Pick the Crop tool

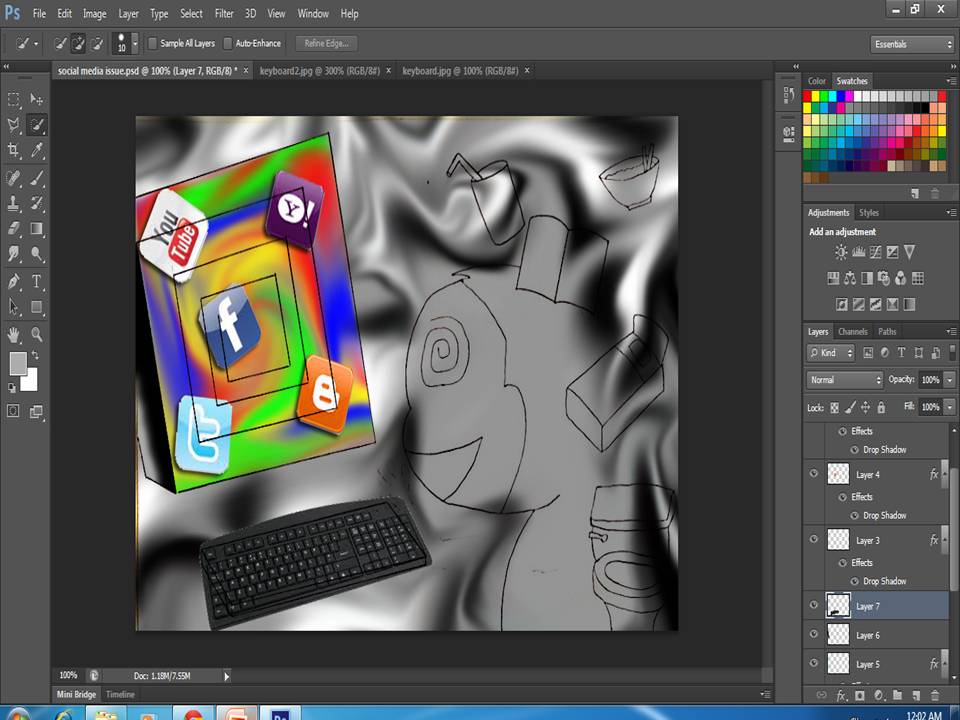(x=13, y=150)
